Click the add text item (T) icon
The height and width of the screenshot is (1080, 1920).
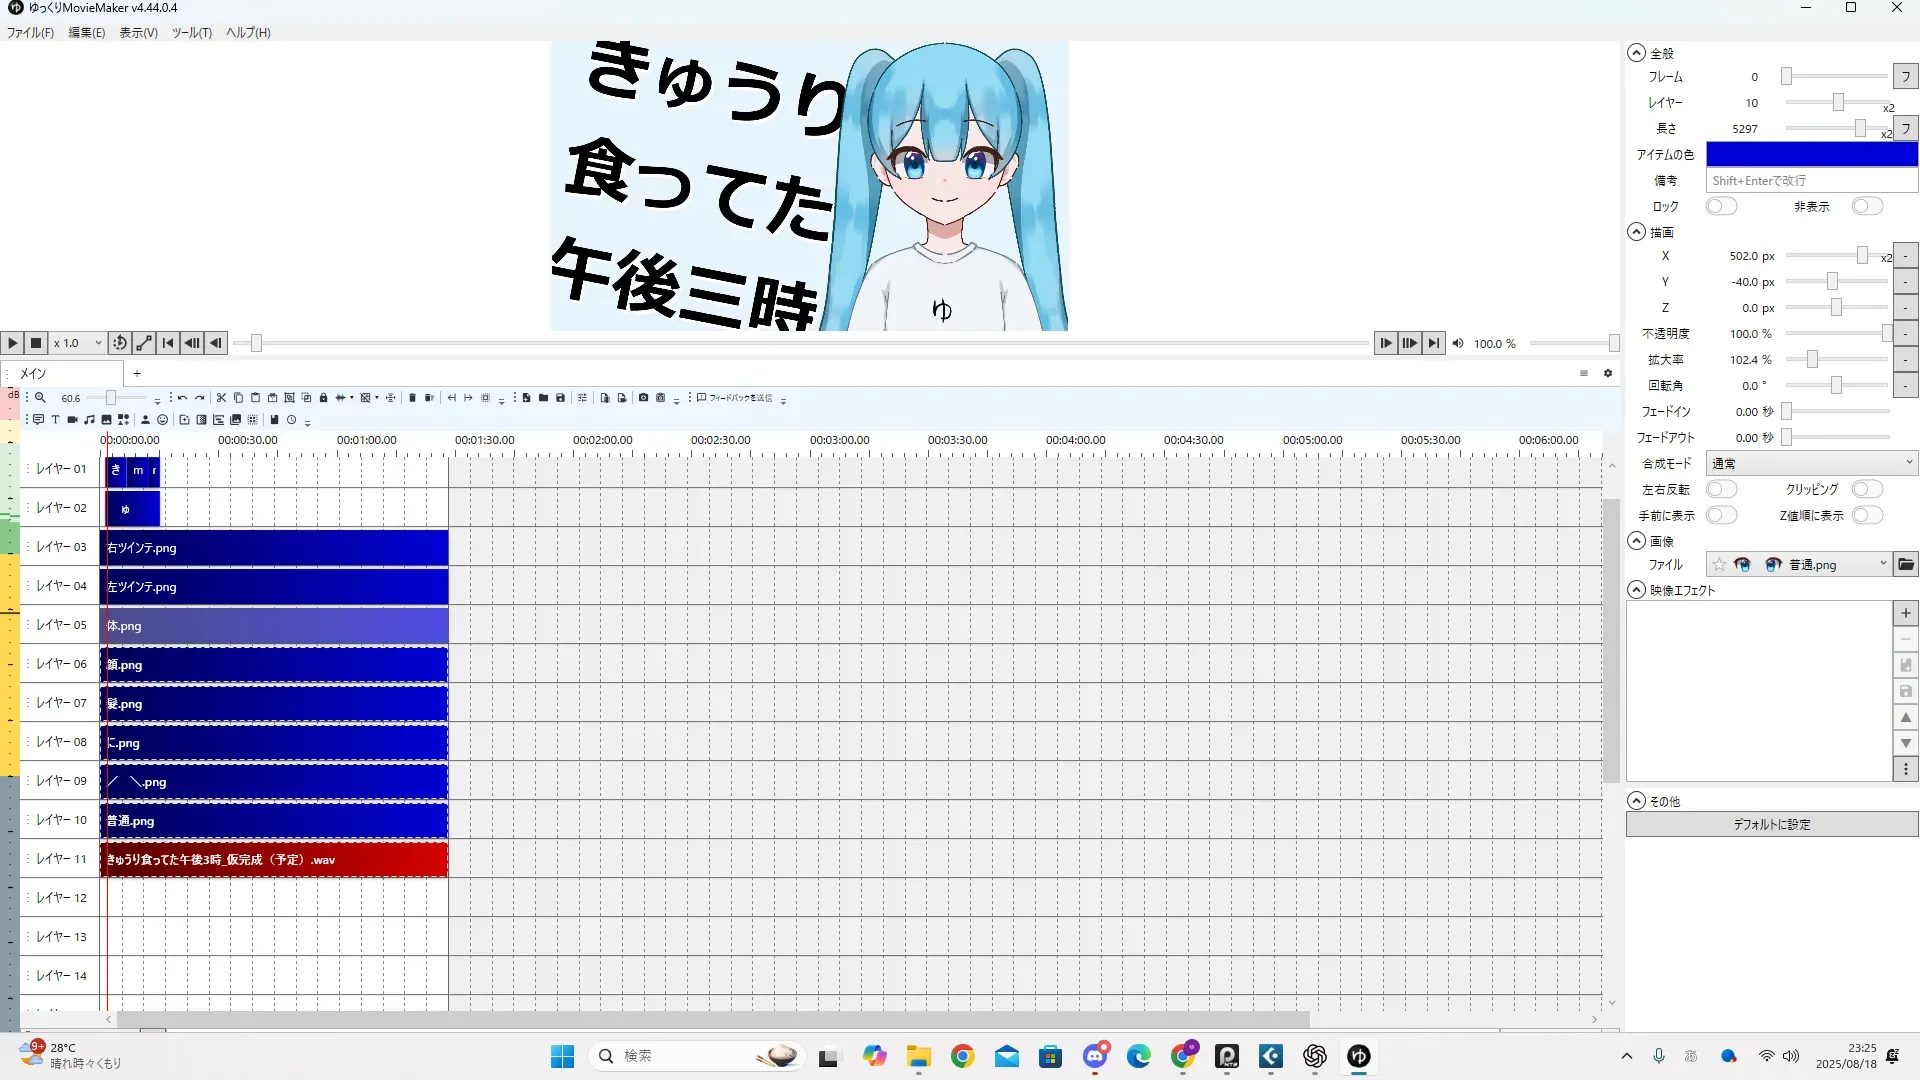point(55,420)
